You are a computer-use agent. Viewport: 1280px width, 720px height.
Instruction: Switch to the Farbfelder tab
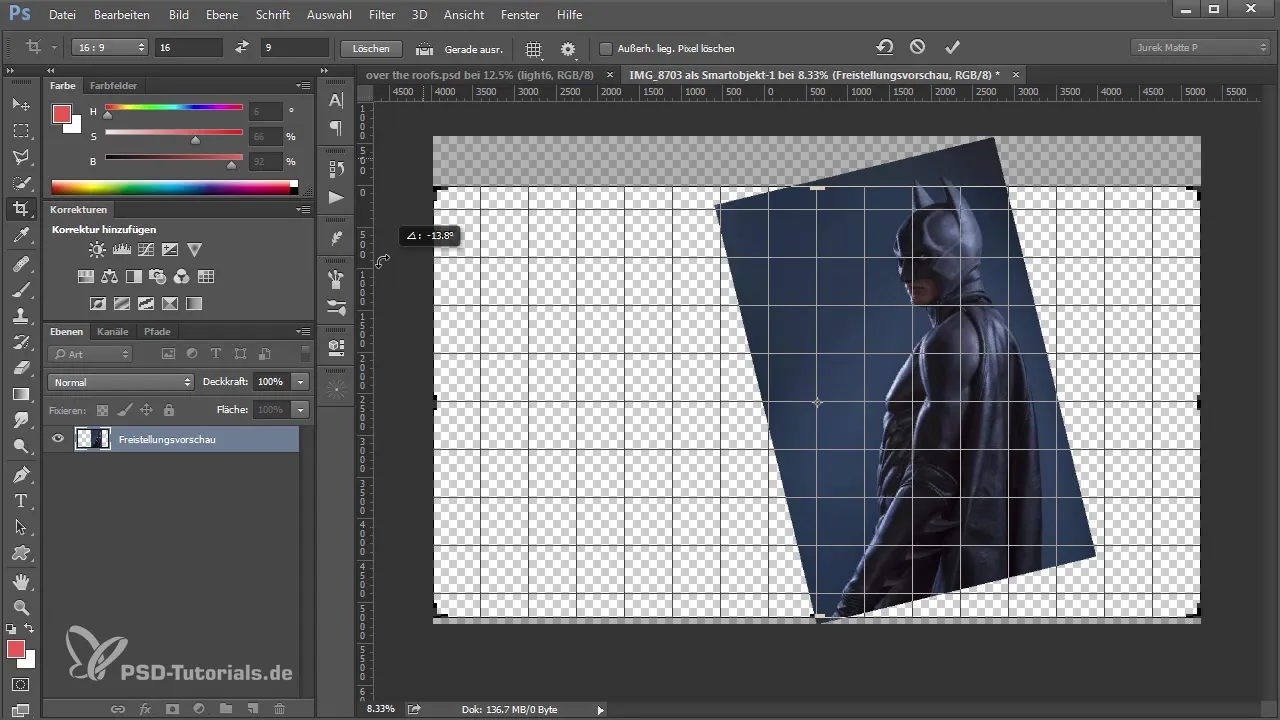pos(113,86)
